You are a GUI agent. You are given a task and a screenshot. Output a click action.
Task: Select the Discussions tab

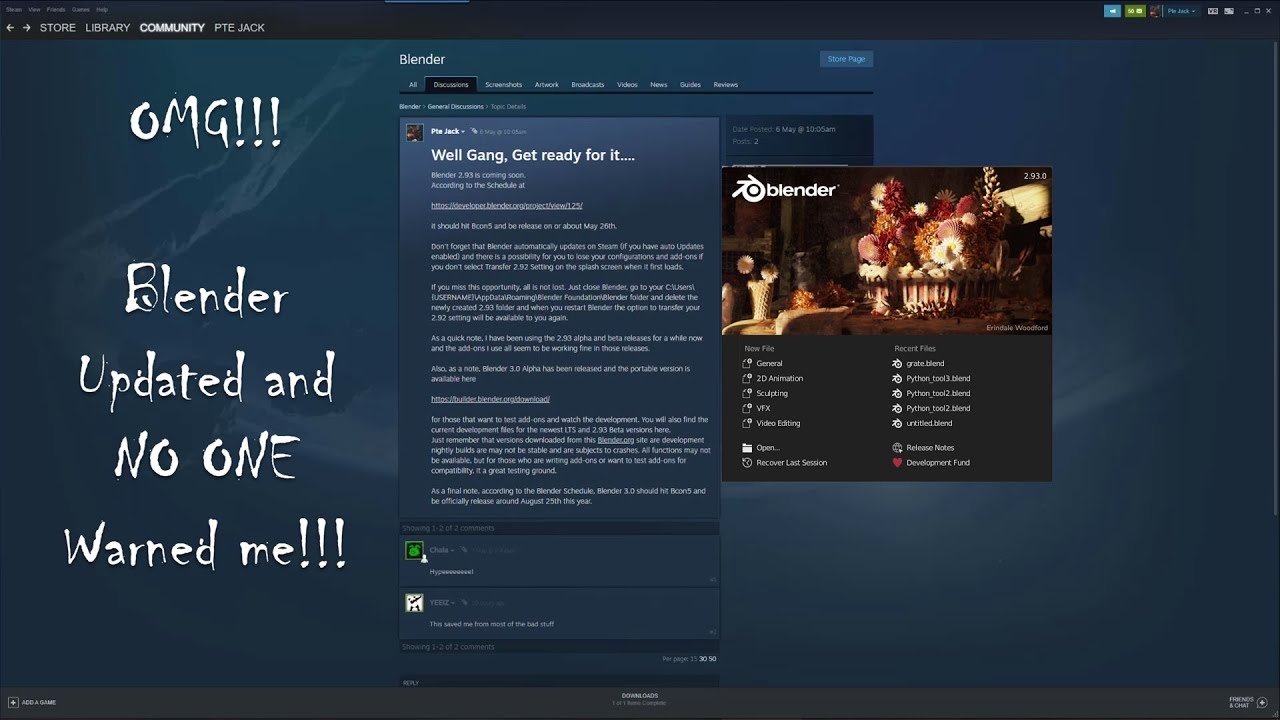pyautogui.click(x=451, y=85)
